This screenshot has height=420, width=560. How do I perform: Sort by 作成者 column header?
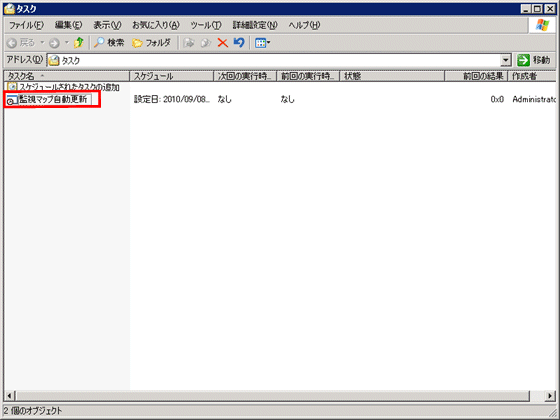(x=532, y=76)
